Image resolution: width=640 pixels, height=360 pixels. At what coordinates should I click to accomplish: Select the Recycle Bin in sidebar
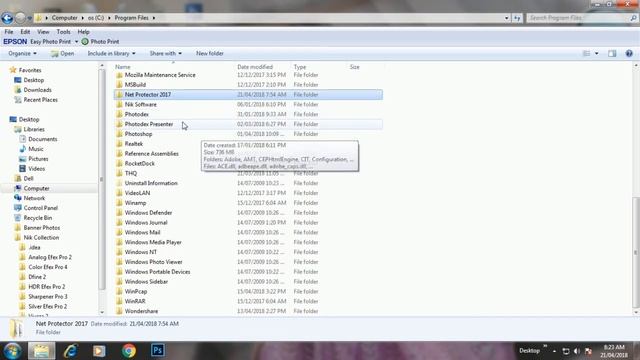tap(37, 218)
